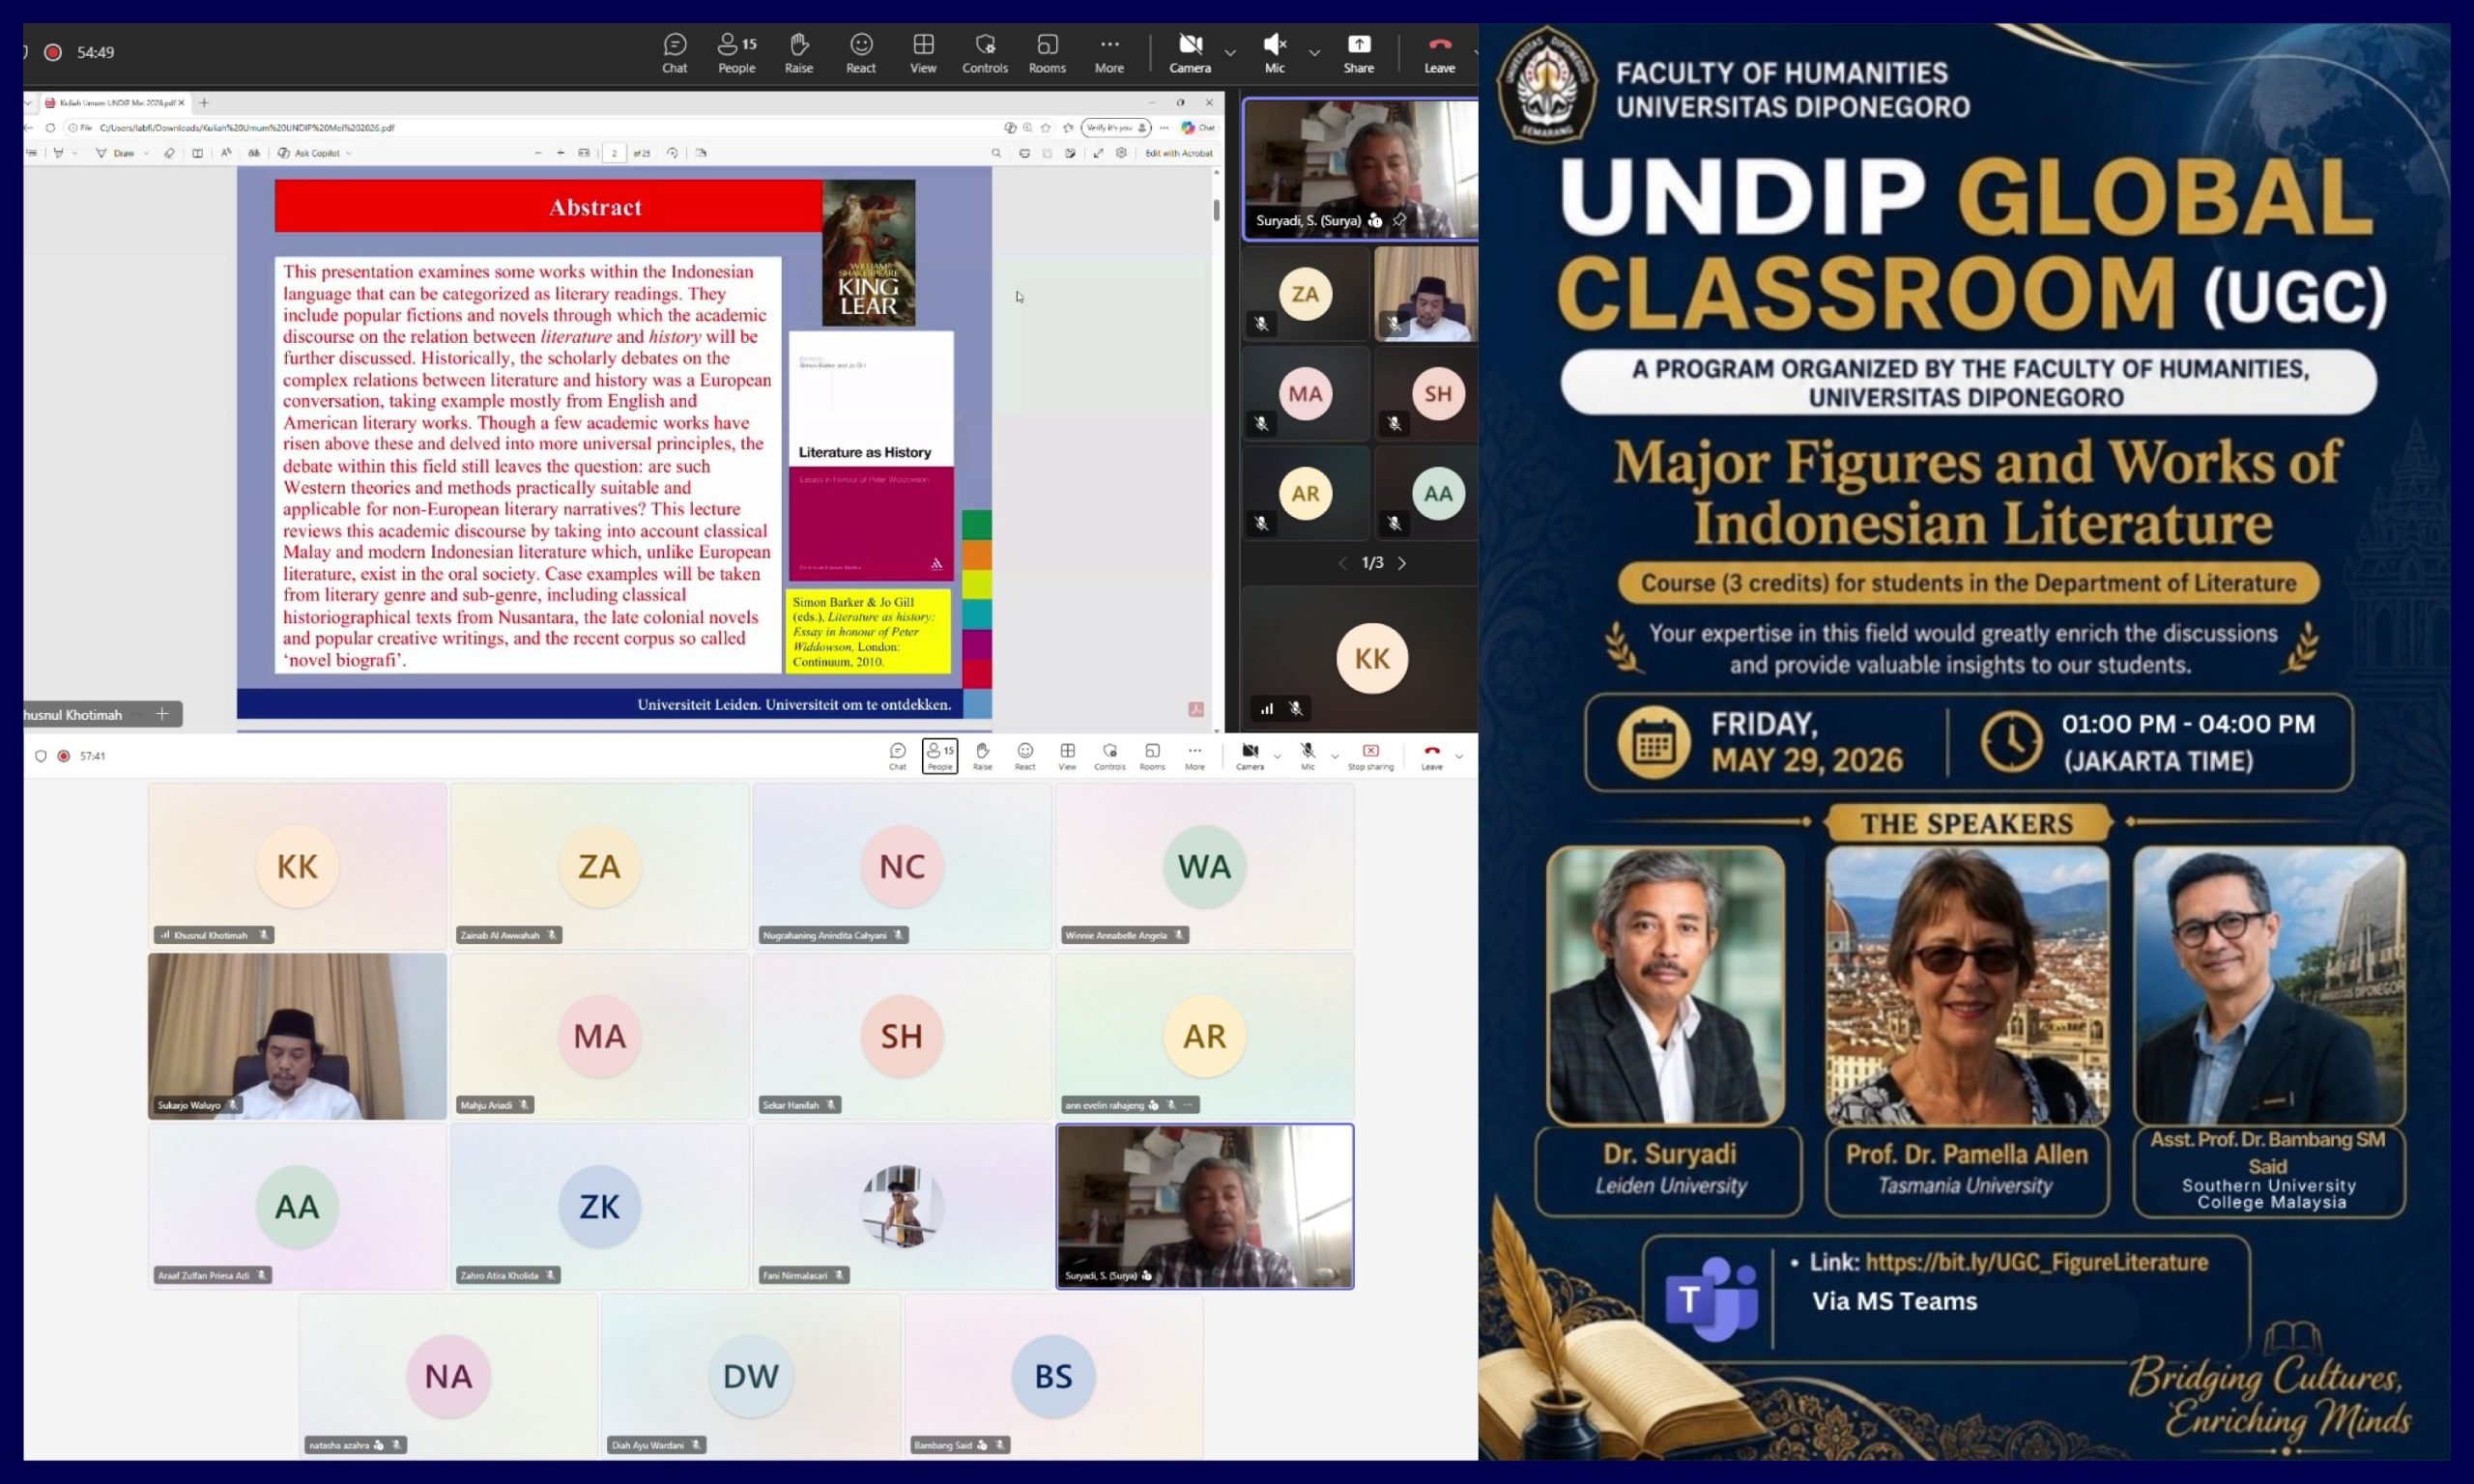The height and width of the screenshot is (1484, 2474).
Task: Click the Verify it's you profile button
Action: tap(1116, 128)
